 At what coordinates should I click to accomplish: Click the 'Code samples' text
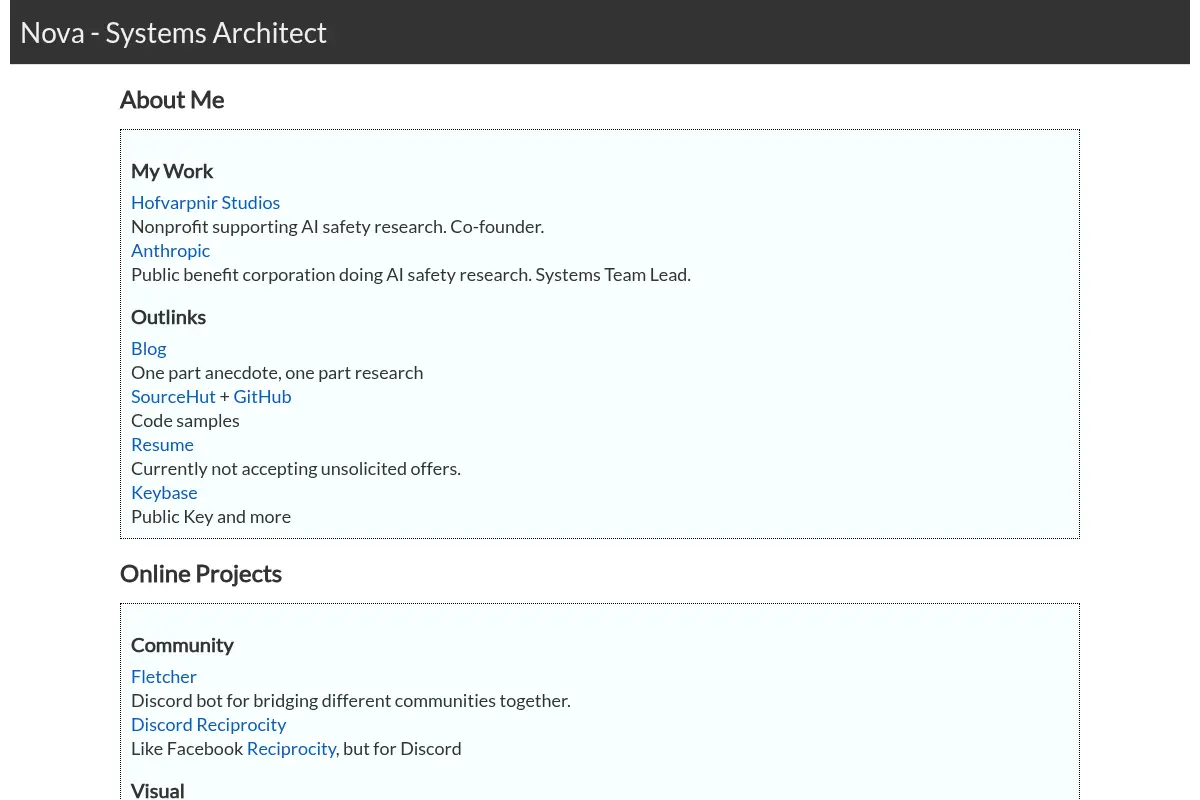[185, 420]
